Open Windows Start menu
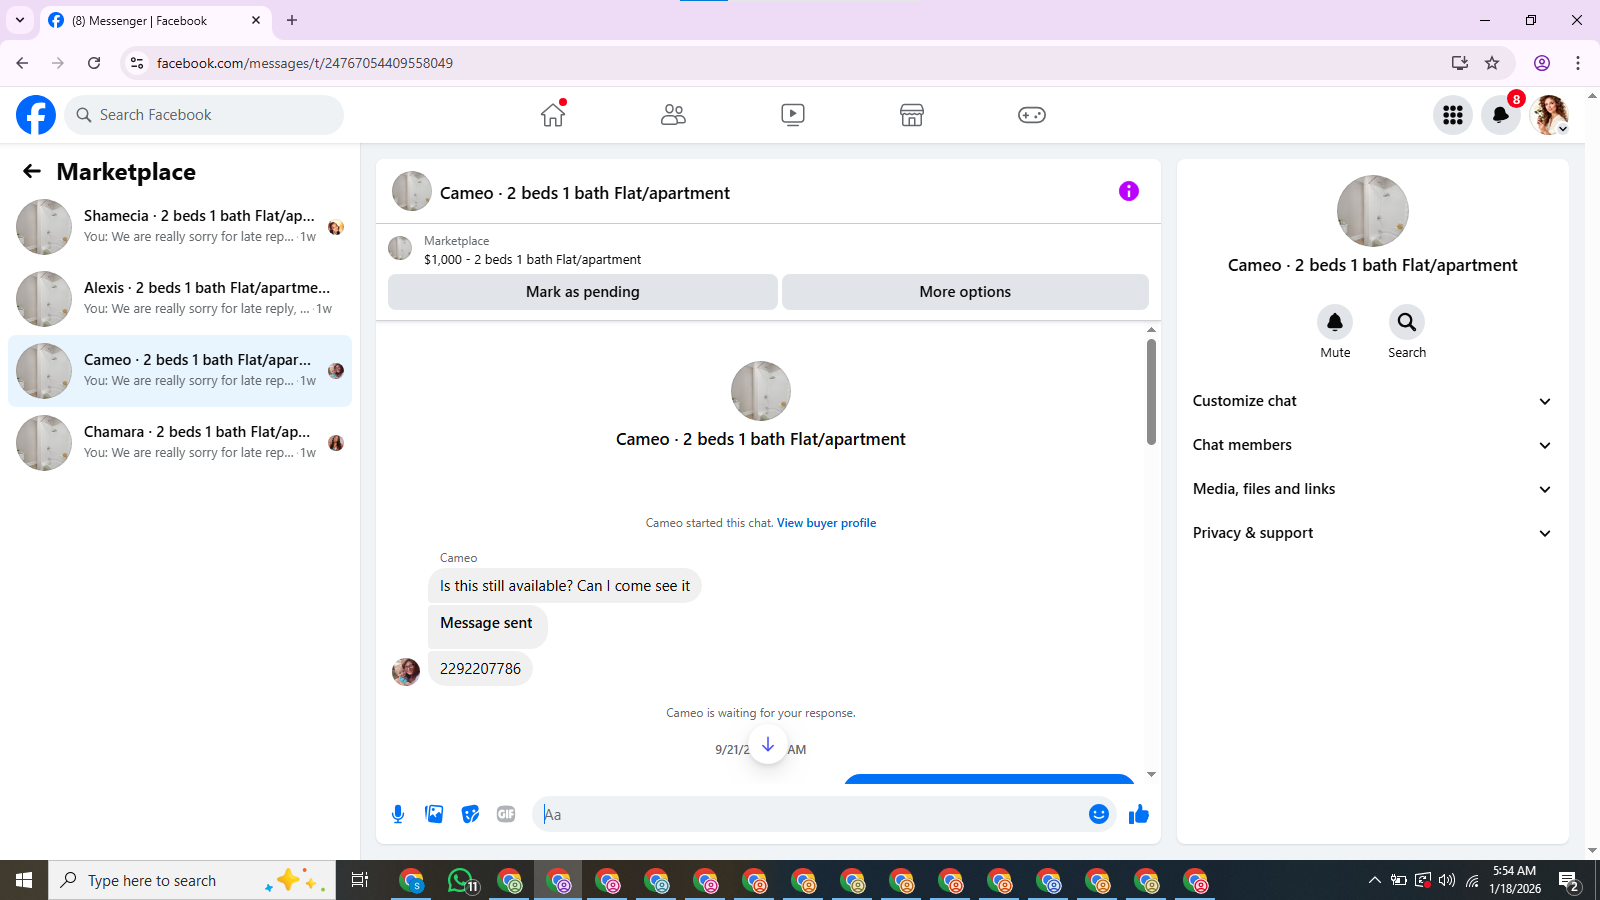1600x900 pixels. [24, 880]
